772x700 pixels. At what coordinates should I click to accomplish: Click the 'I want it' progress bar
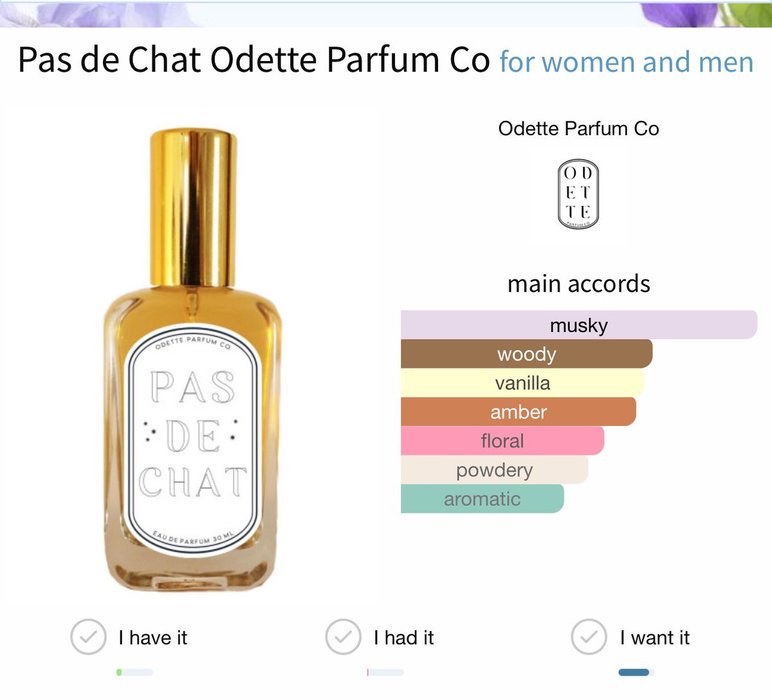click(636, 672)
